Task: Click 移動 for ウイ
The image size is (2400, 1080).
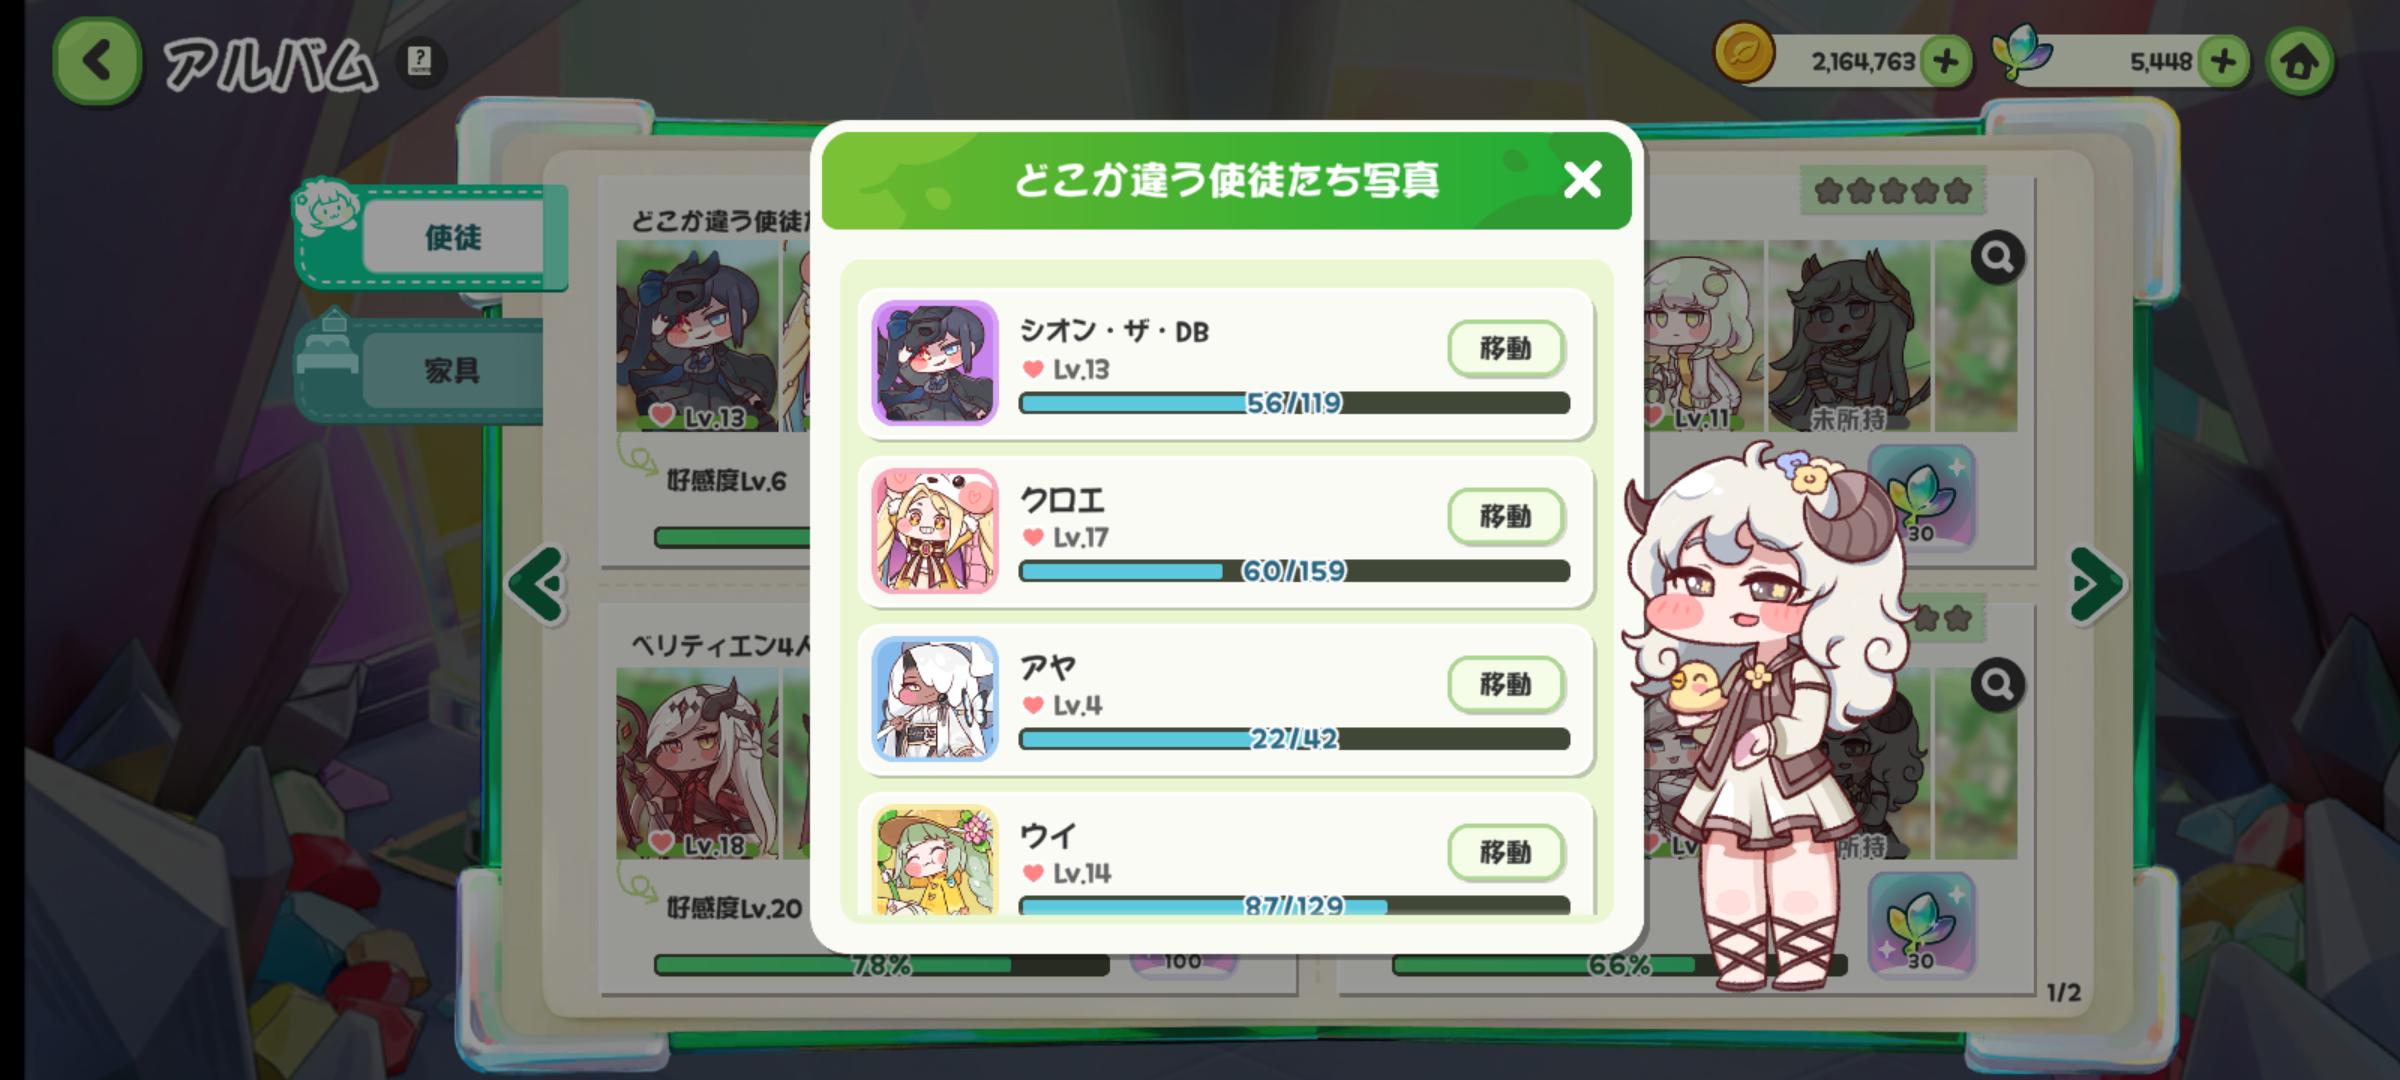Action: pyautogui.click(x=1505, y=853)
